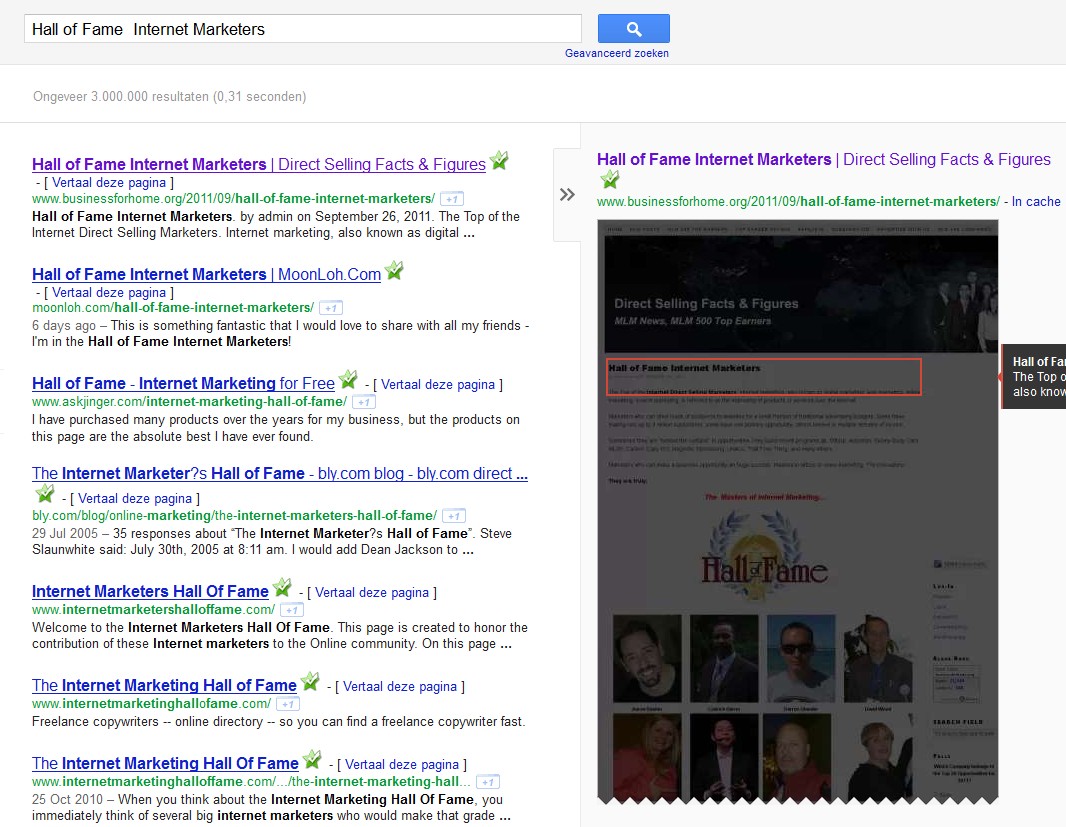Click the green bly.com/blog URL

pos(234,516)
